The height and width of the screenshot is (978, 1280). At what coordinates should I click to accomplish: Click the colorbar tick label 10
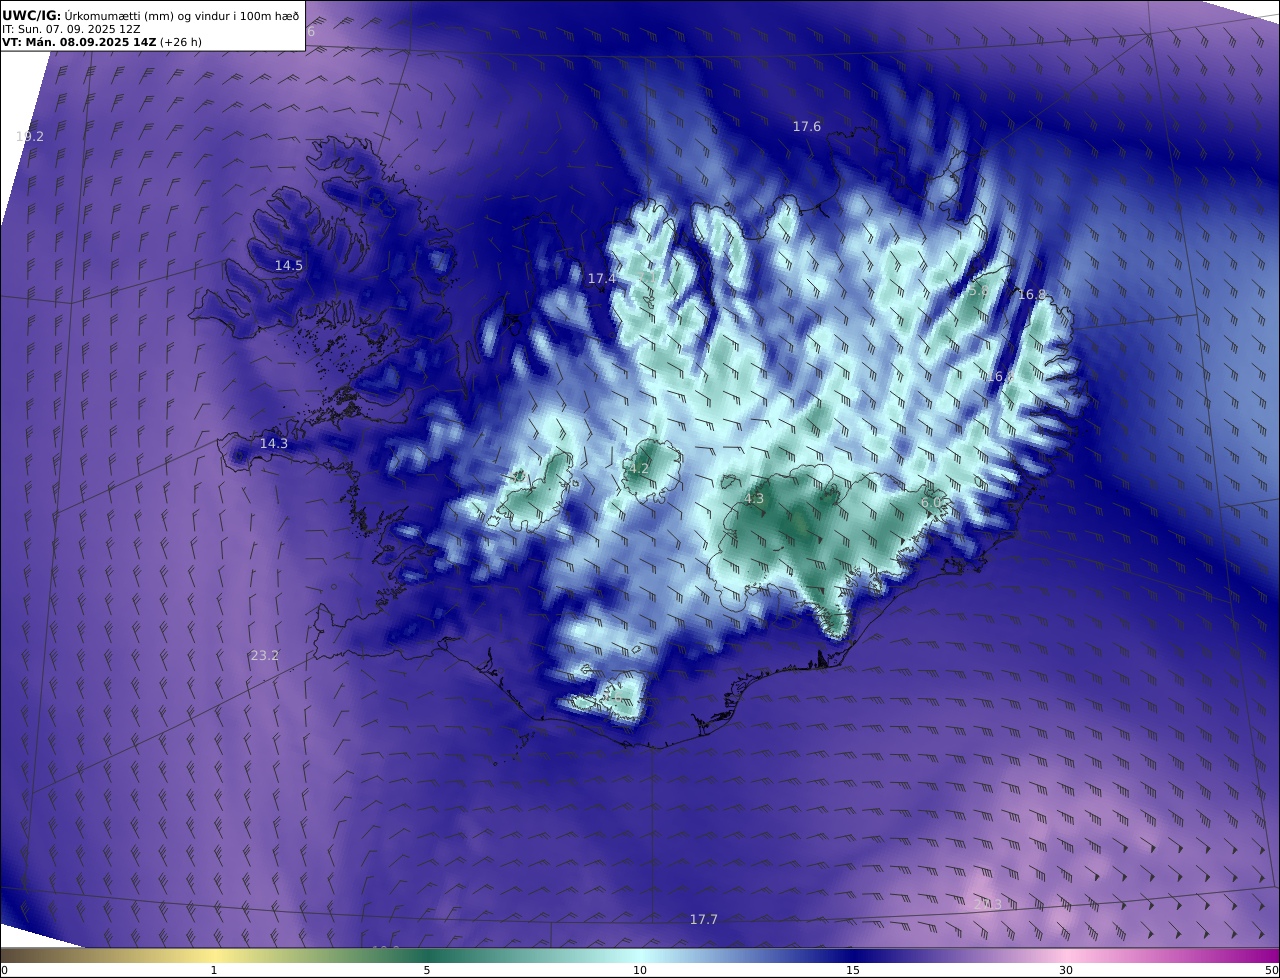(x=640, y=970)
